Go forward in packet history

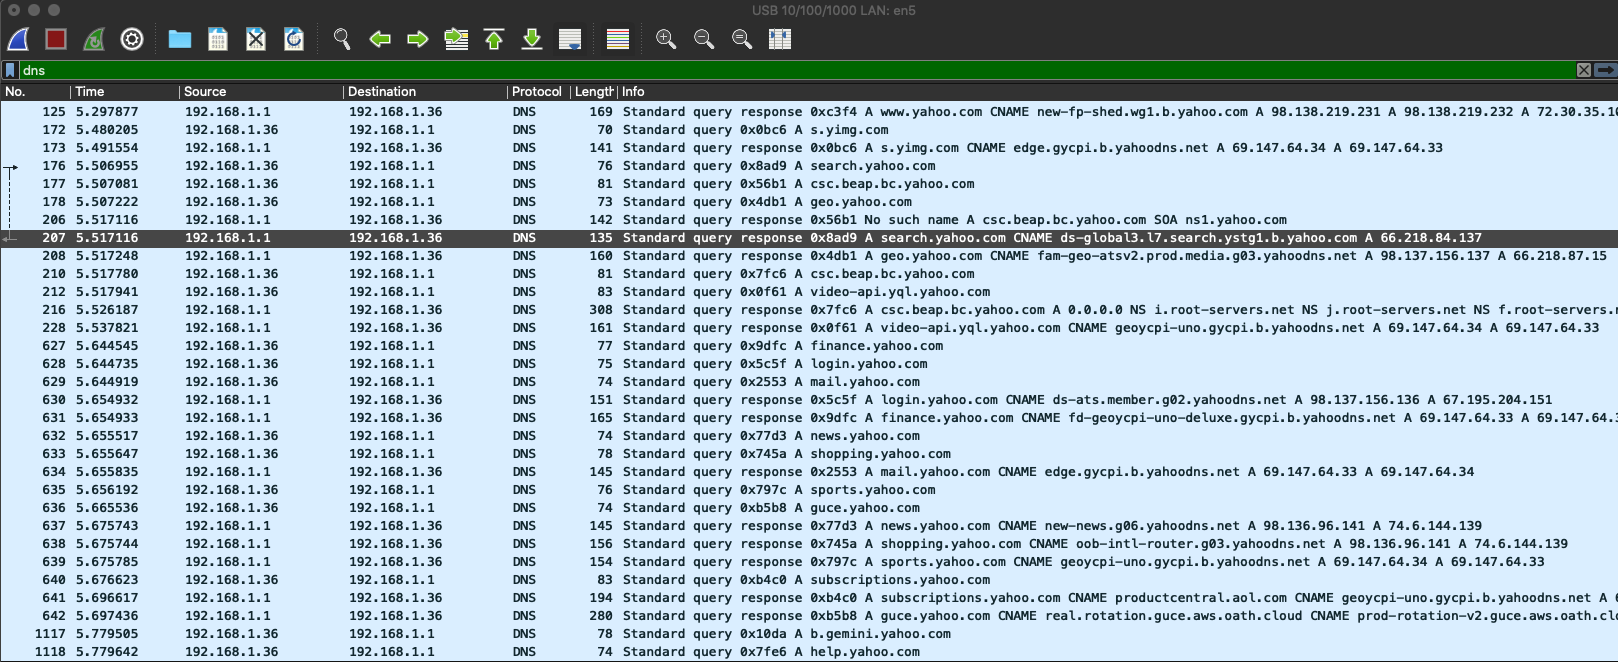418,39
